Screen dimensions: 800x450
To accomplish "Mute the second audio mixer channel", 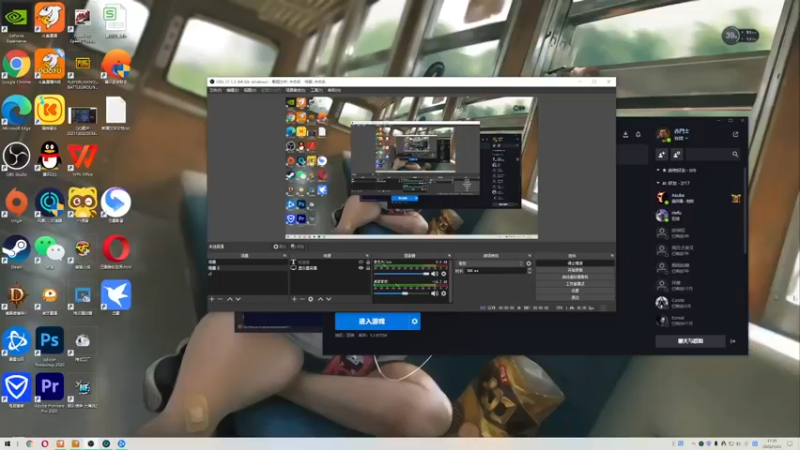I will pos(435,293).
